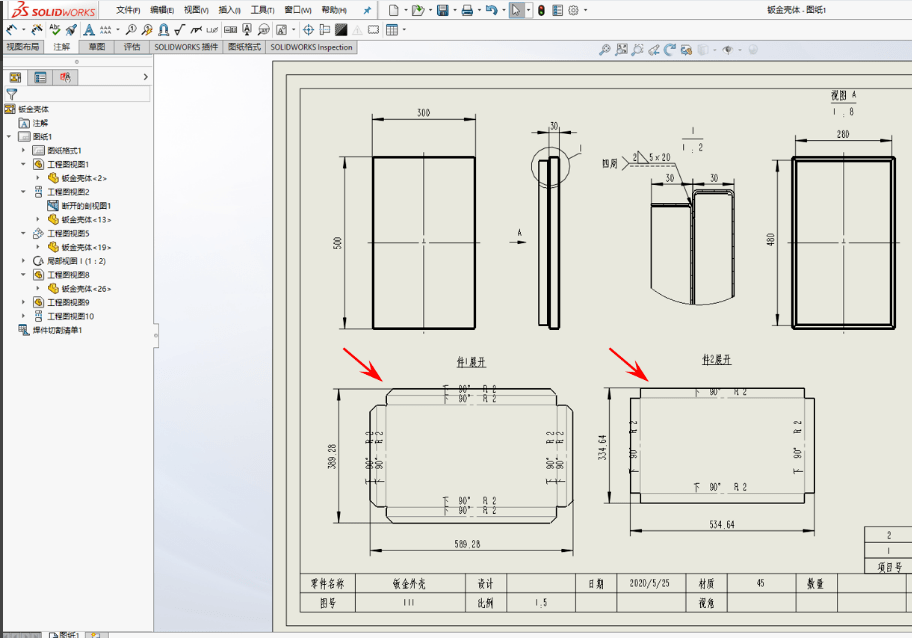Click the Rotate View icon
The image size is (912, 638).
[670, 48]
